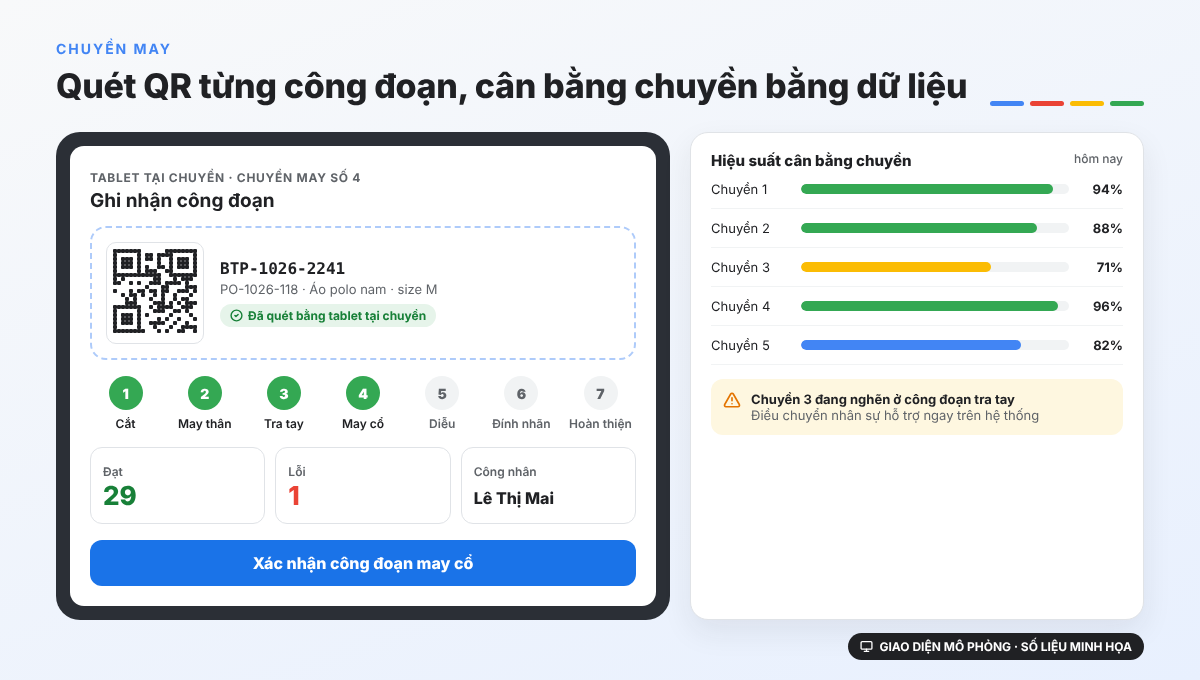Click the CHUYỀN MAY label at top

[x=113, y=49]
